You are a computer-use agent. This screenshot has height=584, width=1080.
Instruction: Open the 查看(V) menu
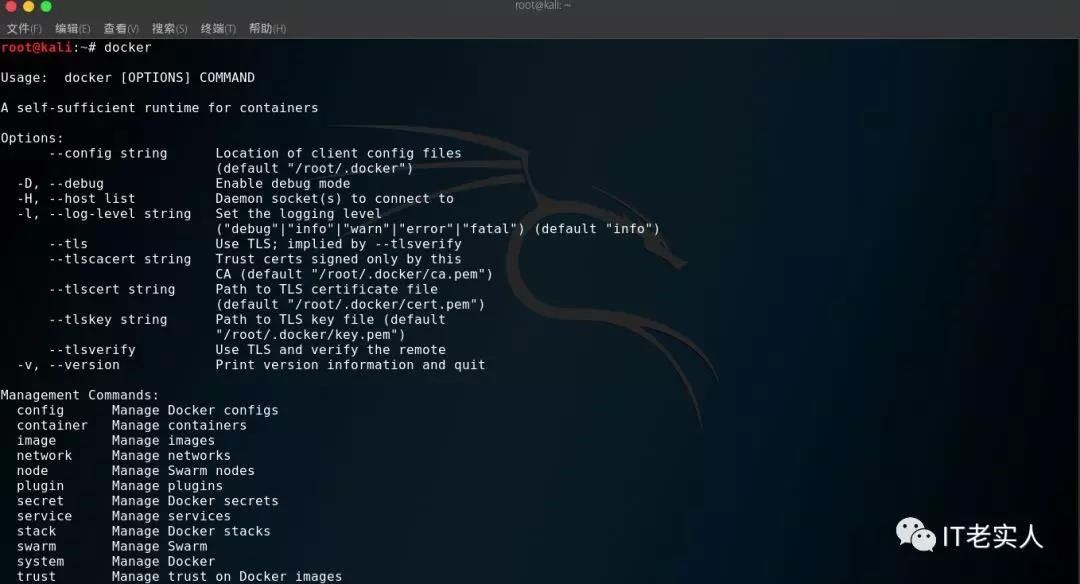click(121, 28)
